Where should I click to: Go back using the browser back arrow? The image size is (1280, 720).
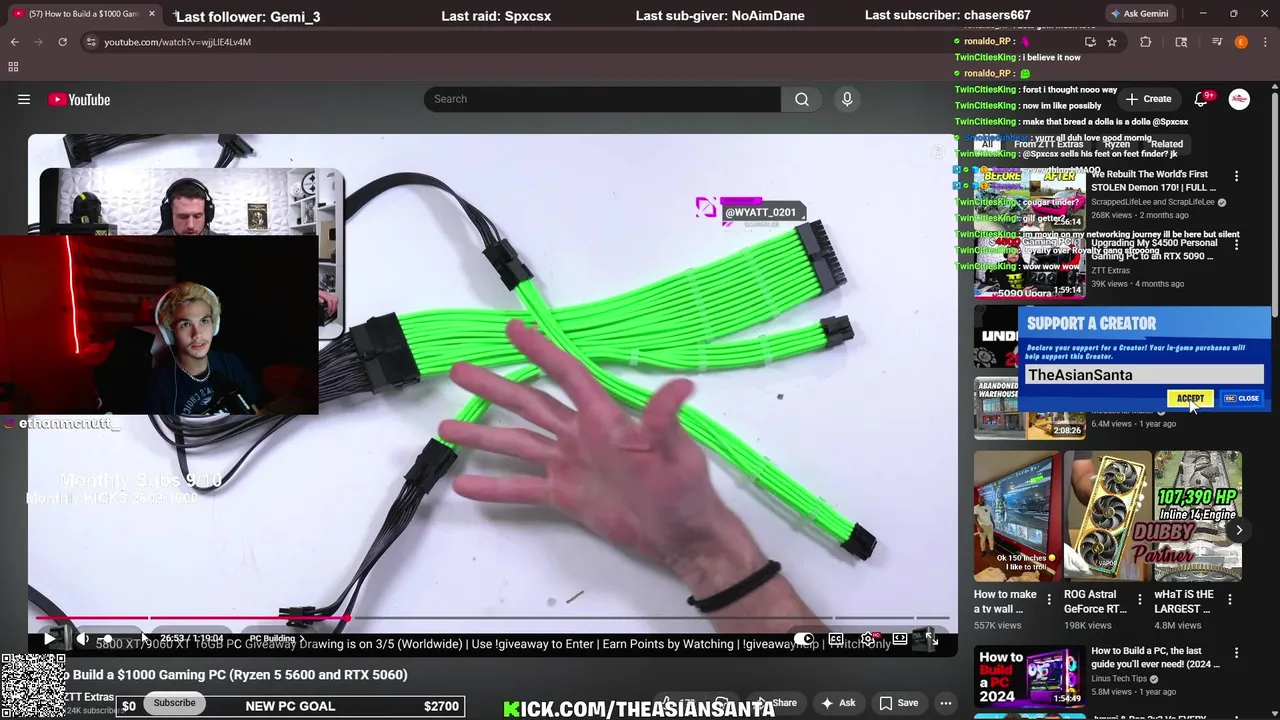click(x=14, y=42)
